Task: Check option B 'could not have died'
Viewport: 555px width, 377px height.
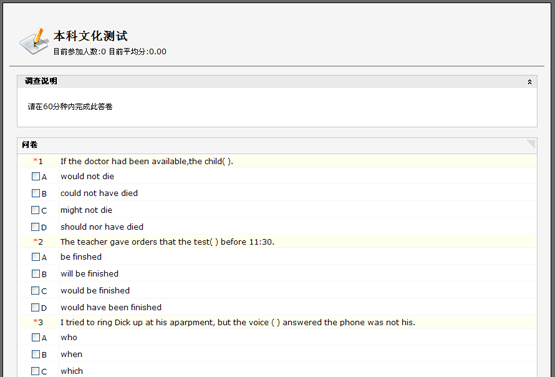Action: 36,193
